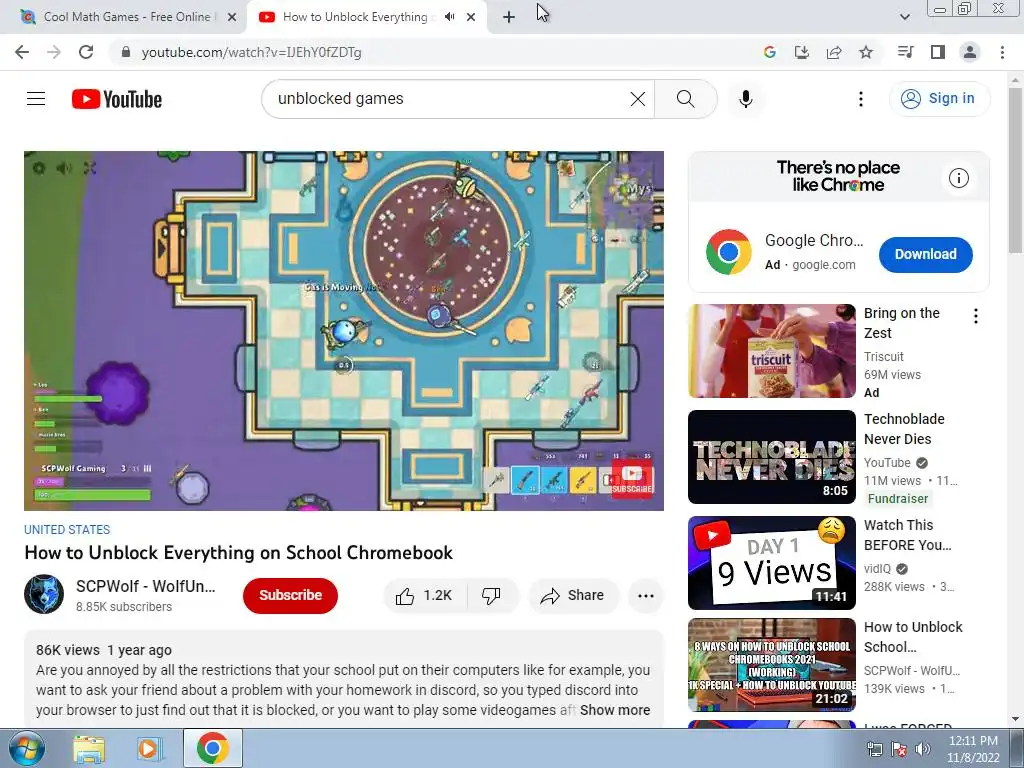This screenshot has width=1024, height=768.
Task: Open the media controls toolbar icon
Action: coord(905,52)
